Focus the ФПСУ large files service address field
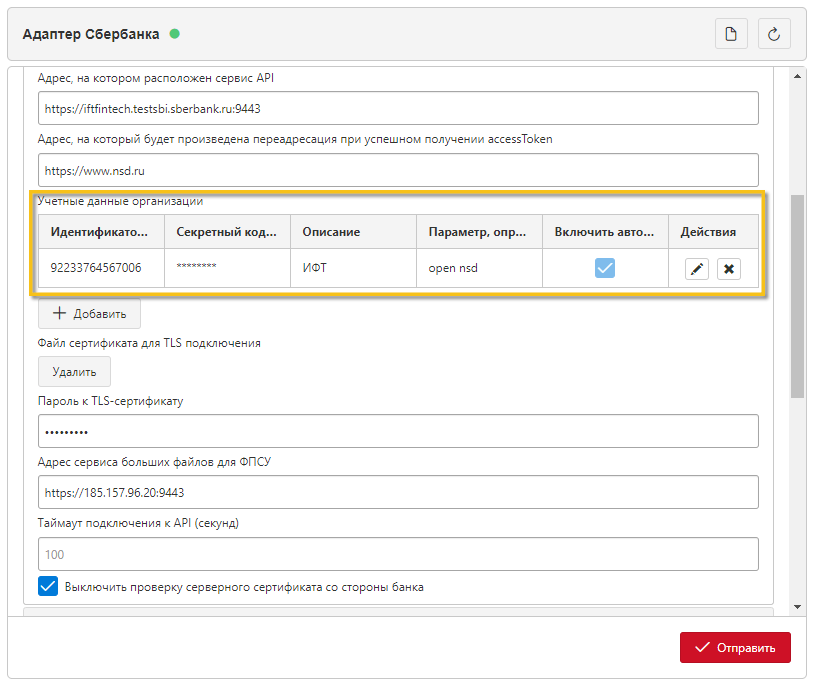 [398, 492]
